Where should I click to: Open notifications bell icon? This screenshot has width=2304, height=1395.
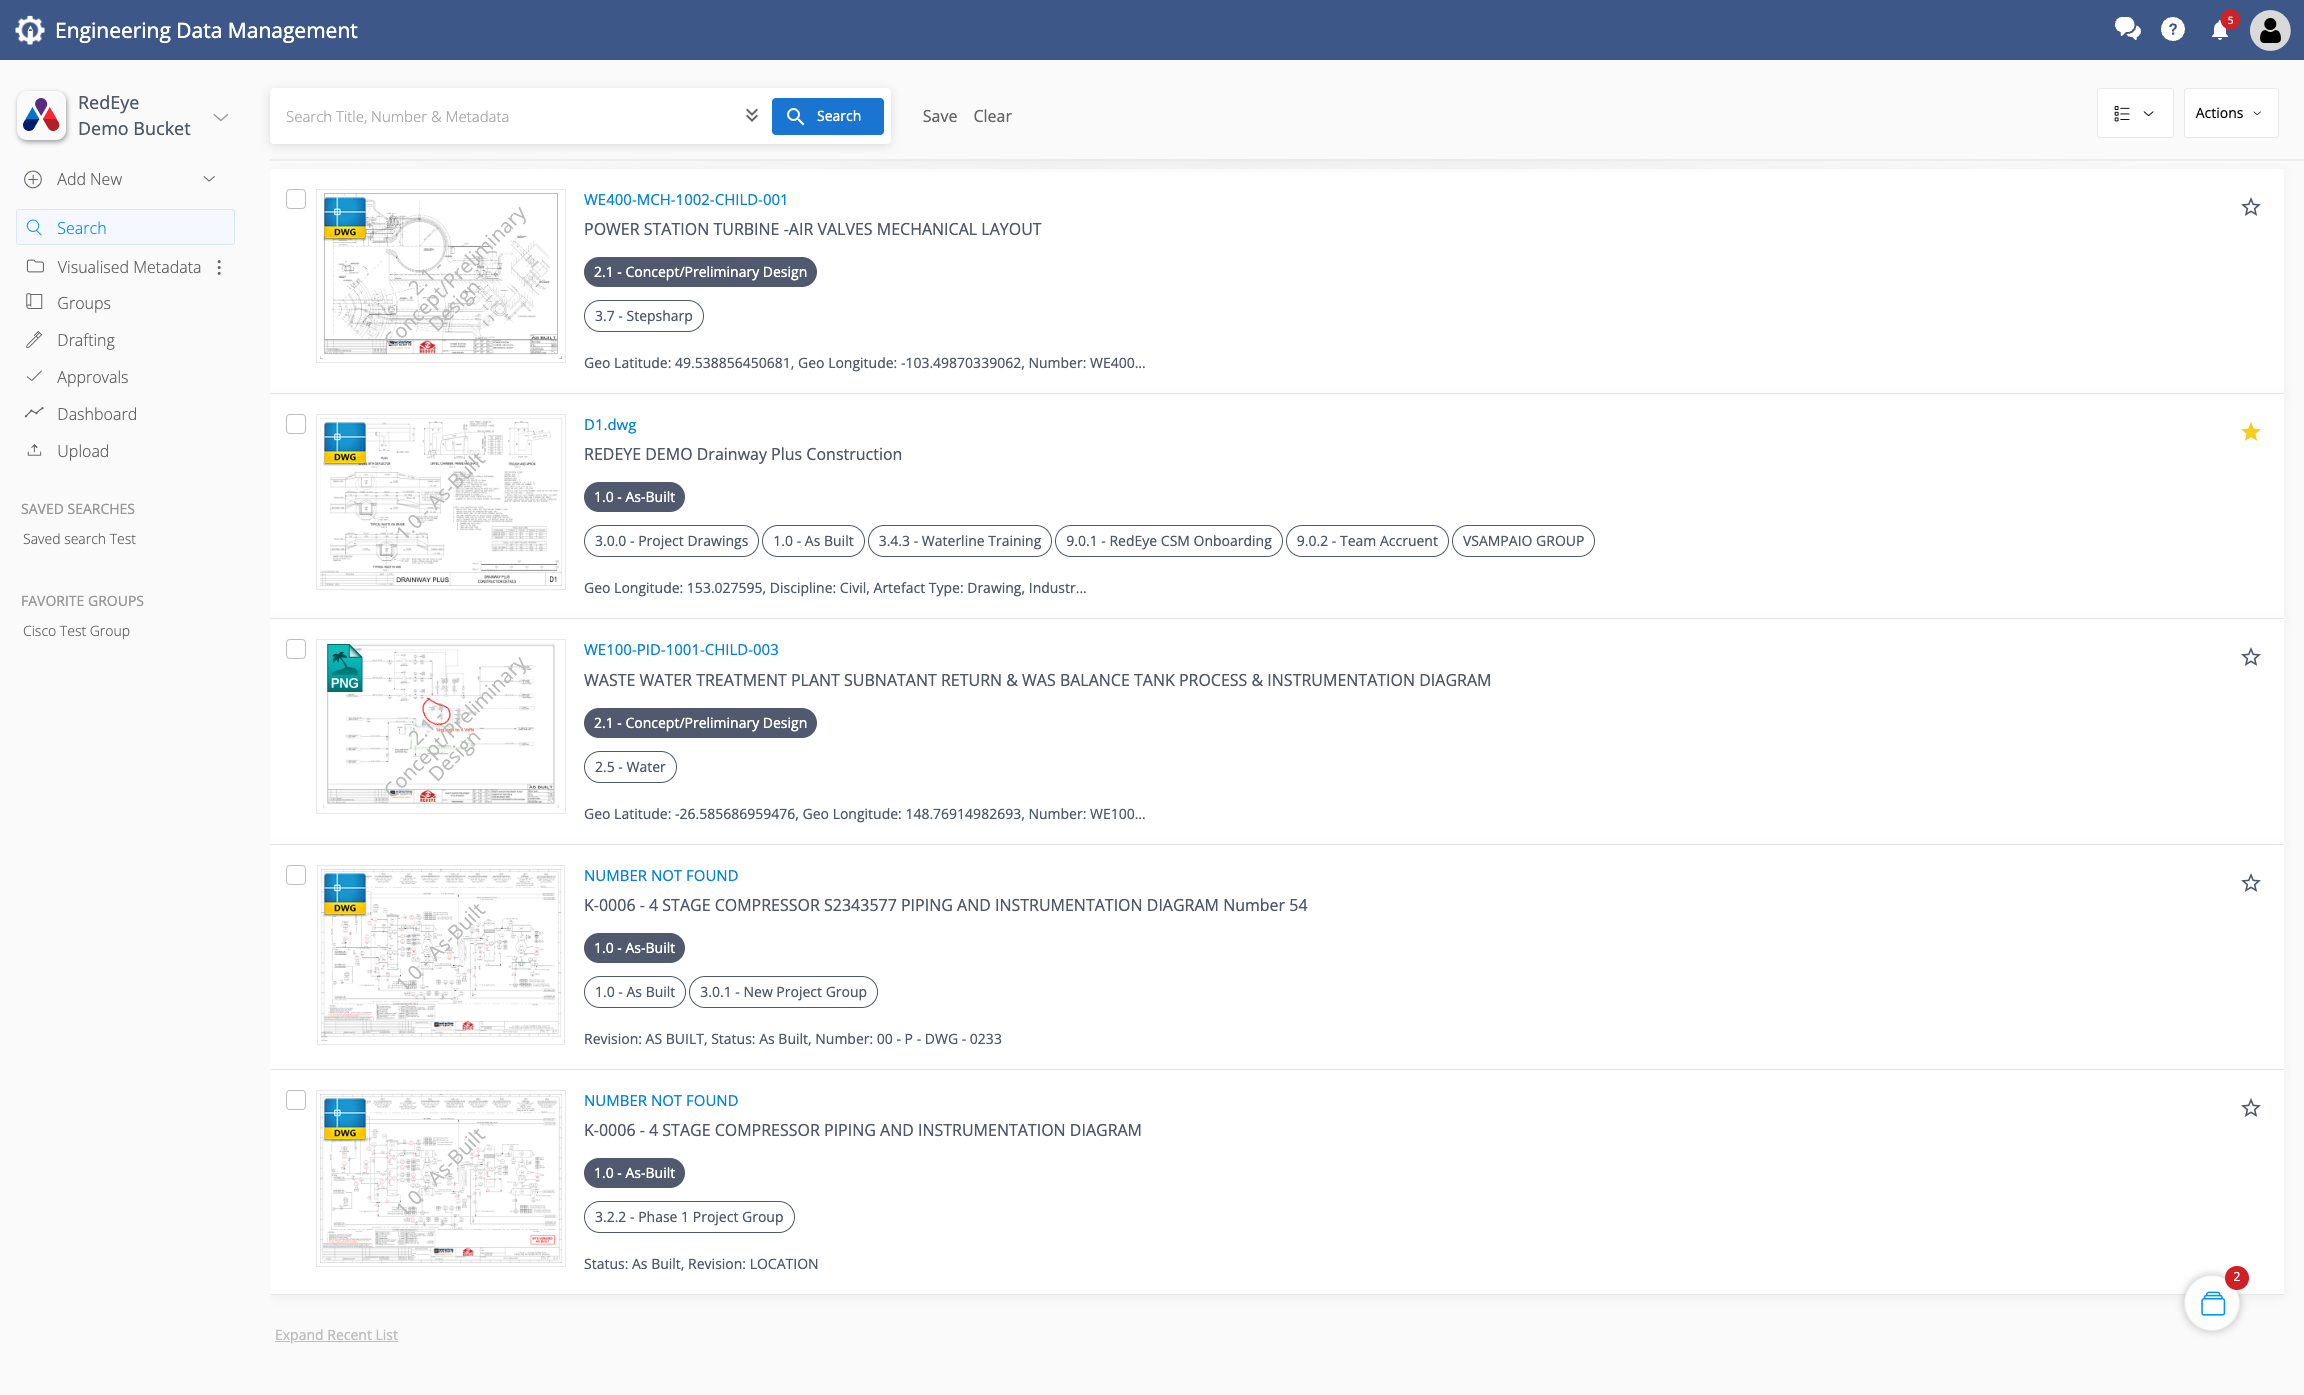coord(2219,29)
